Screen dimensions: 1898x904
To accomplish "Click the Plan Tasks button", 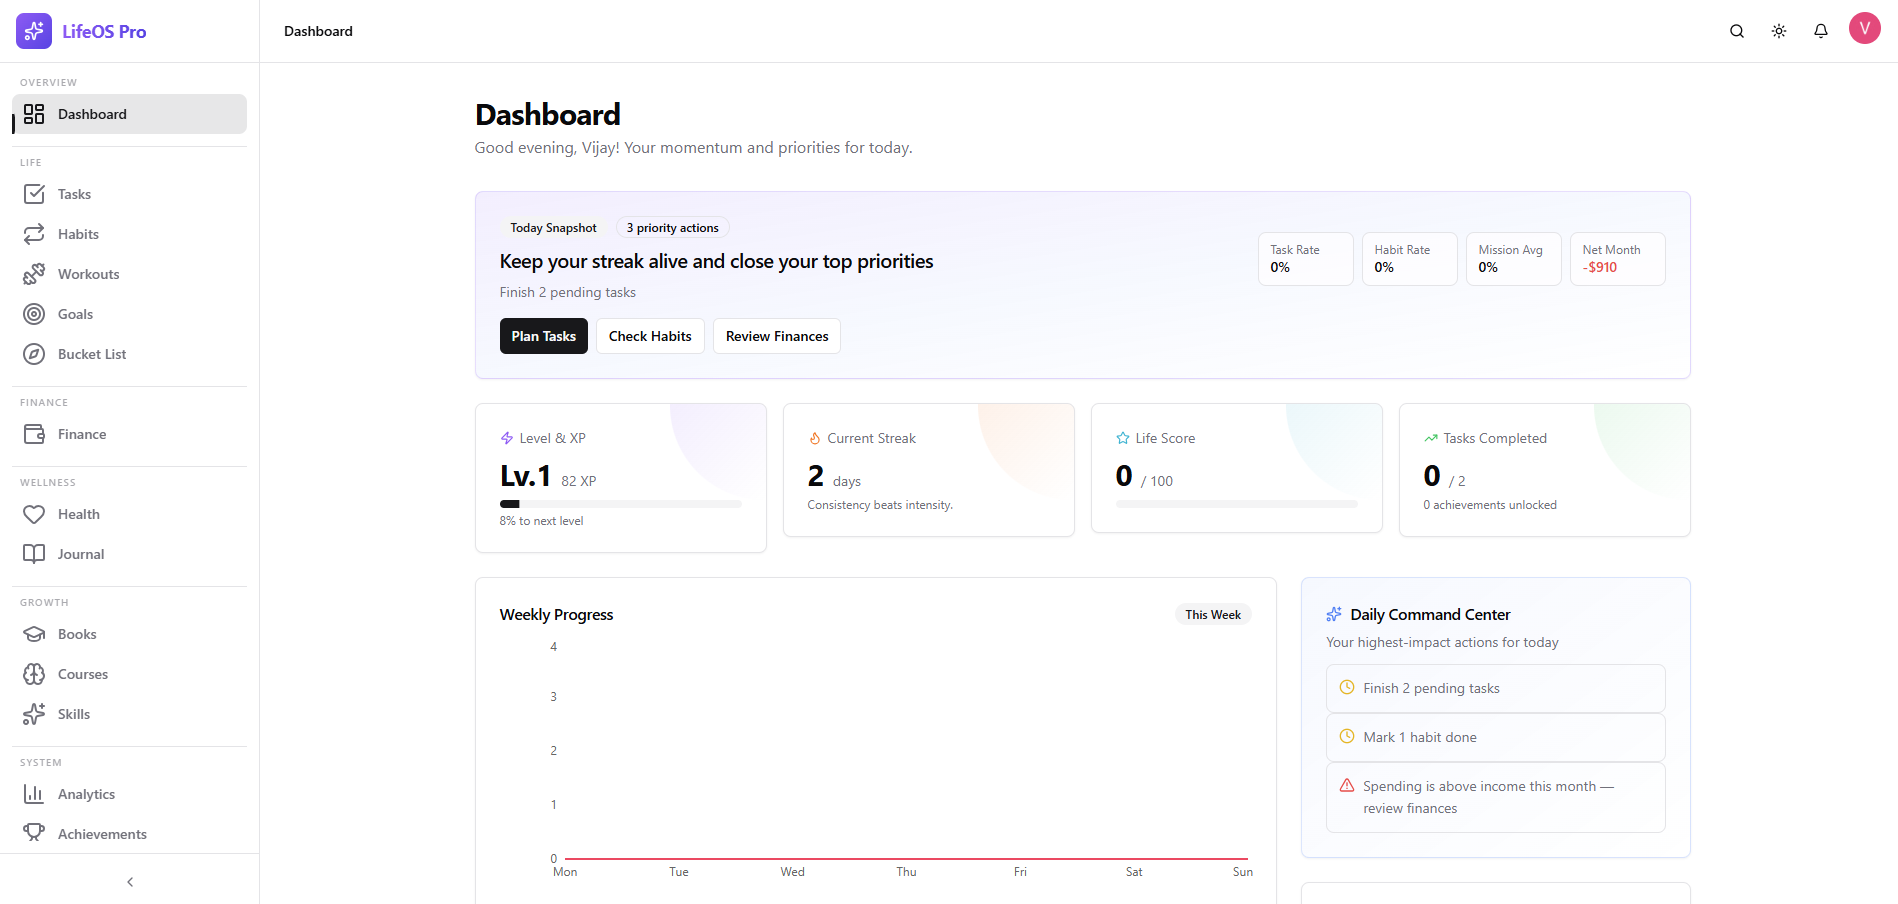I will click(543, 336).
